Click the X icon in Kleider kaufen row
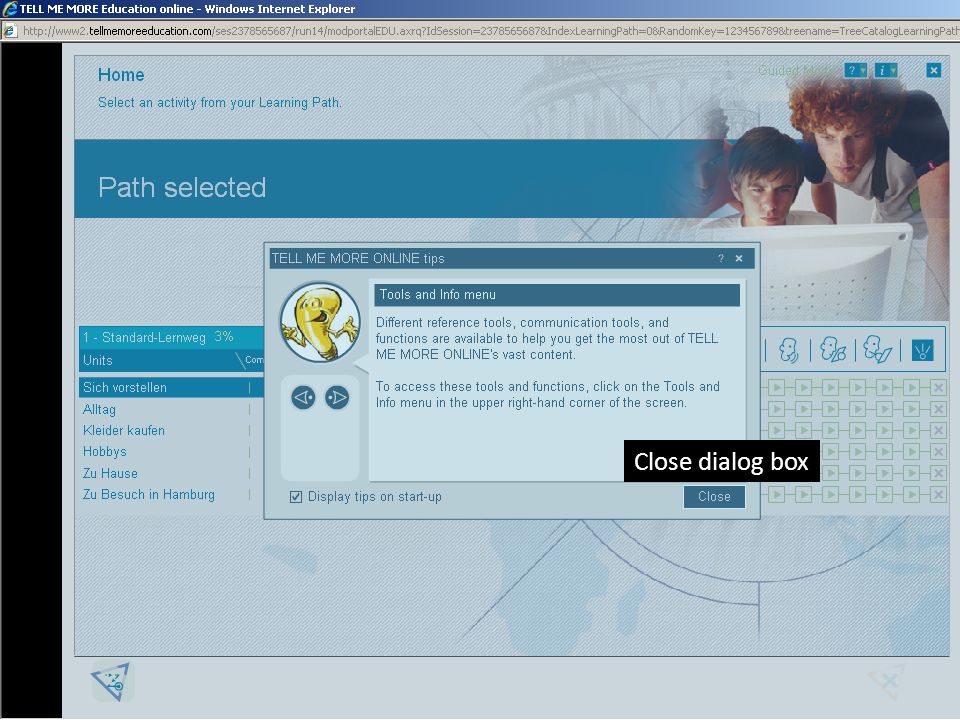960x720 pixels. coord(938,430)
